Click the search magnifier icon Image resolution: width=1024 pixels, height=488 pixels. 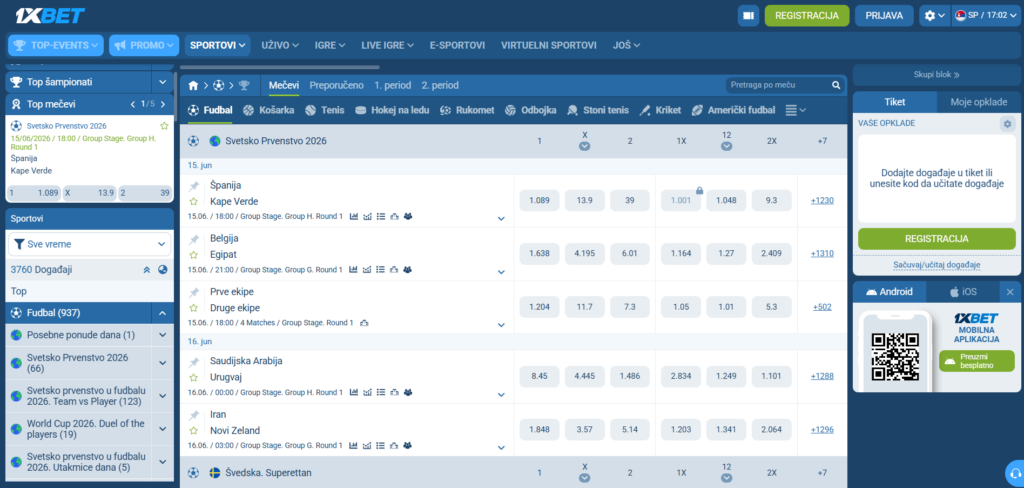tap(836, 86)
